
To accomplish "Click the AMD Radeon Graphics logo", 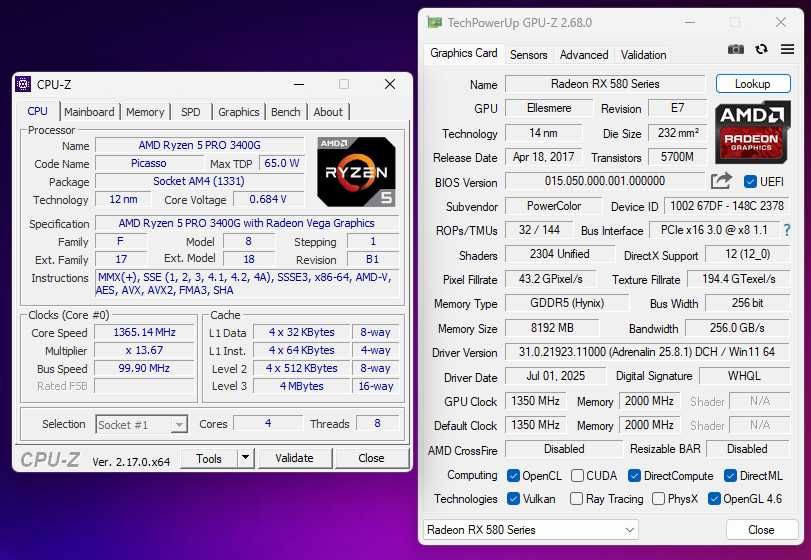I will tap(753, 132).
